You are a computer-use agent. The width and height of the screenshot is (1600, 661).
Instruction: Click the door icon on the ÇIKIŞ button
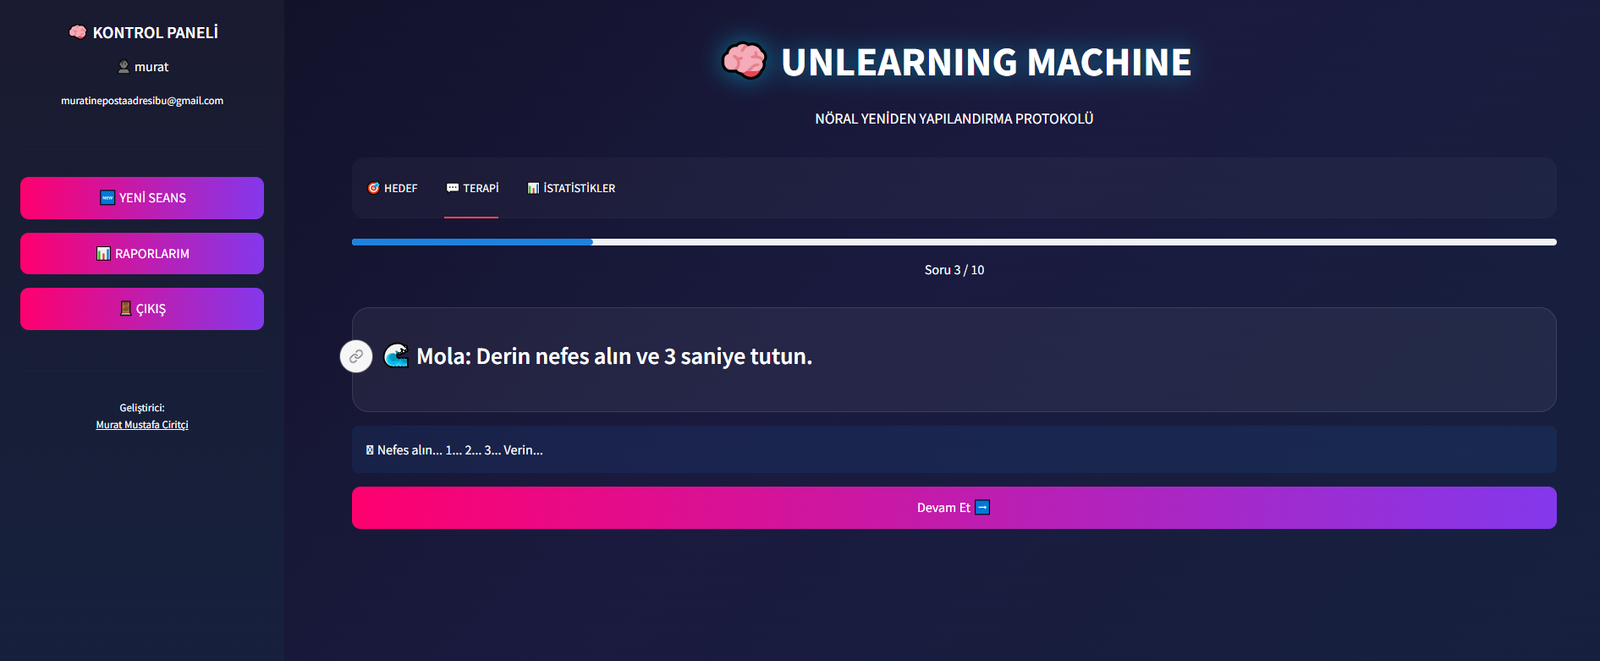pos(125,309)
